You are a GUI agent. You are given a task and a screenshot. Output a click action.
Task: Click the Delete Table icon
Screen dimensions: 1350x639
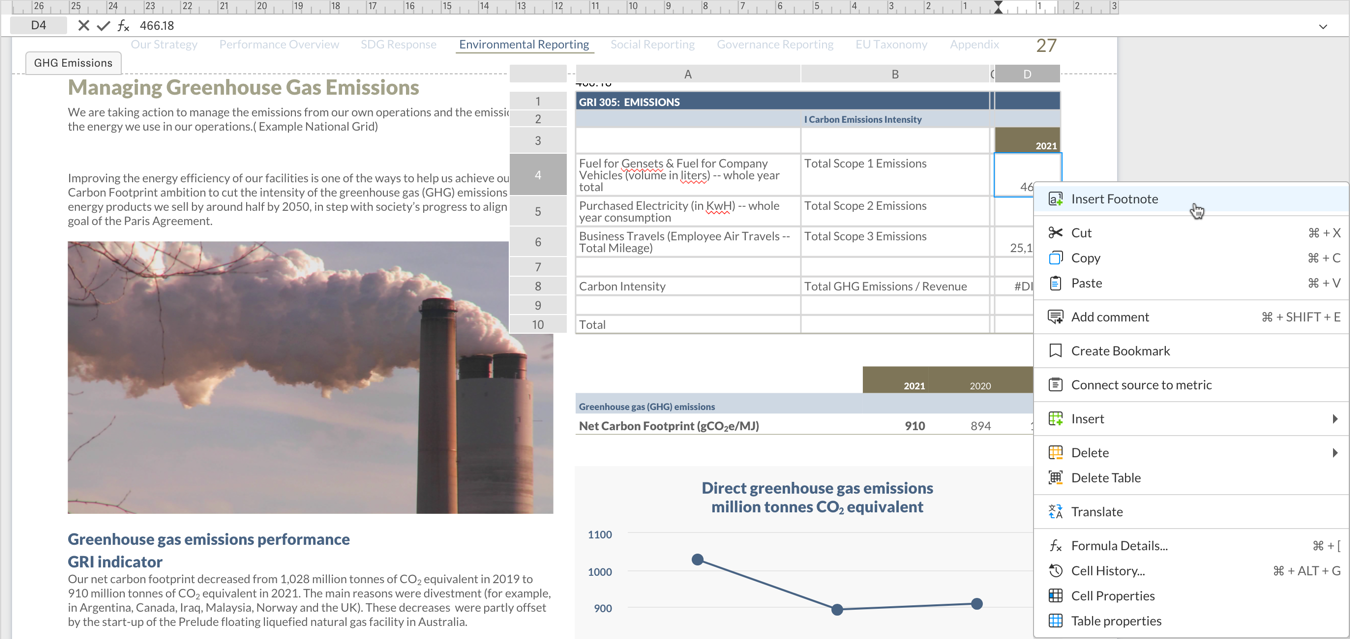pyautogui.click(x=1055, y=478)
